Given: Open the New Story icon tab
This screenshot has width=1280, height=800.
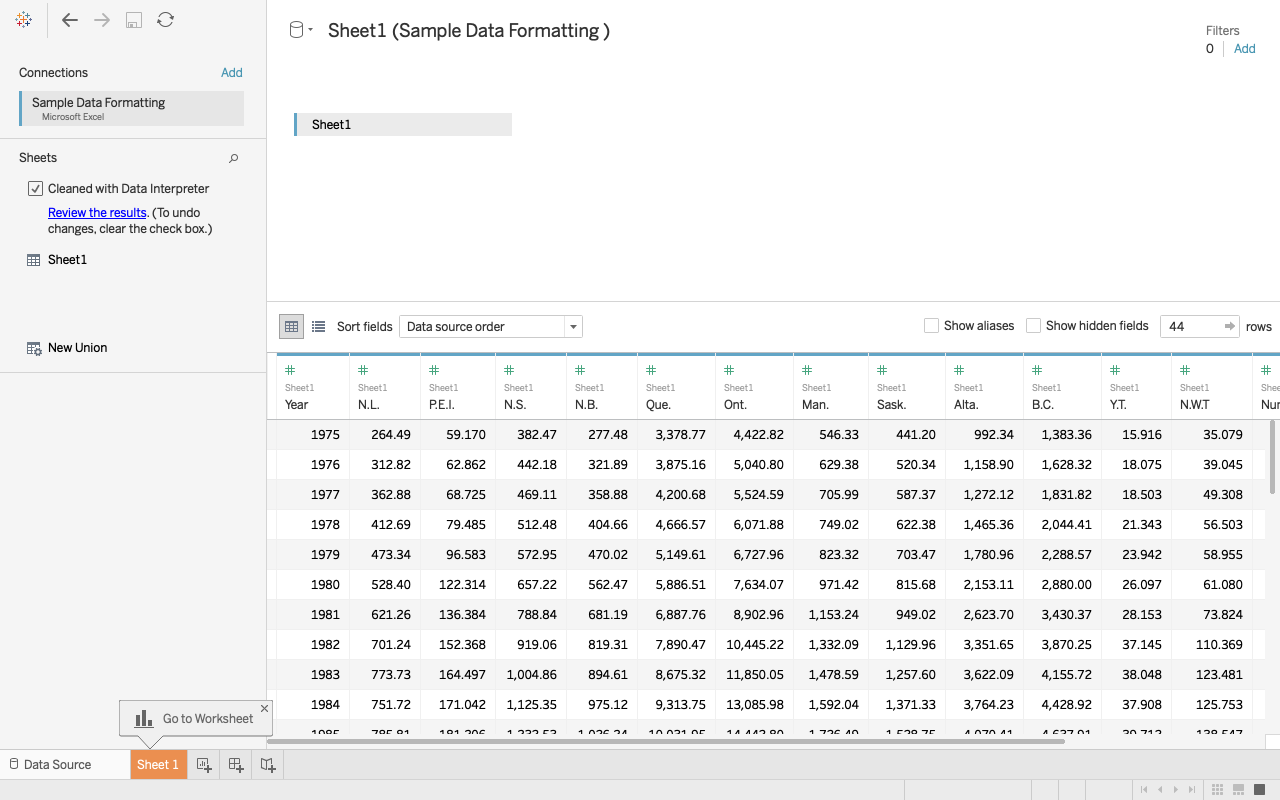Looking at the screenshot, I should (268, 765).
